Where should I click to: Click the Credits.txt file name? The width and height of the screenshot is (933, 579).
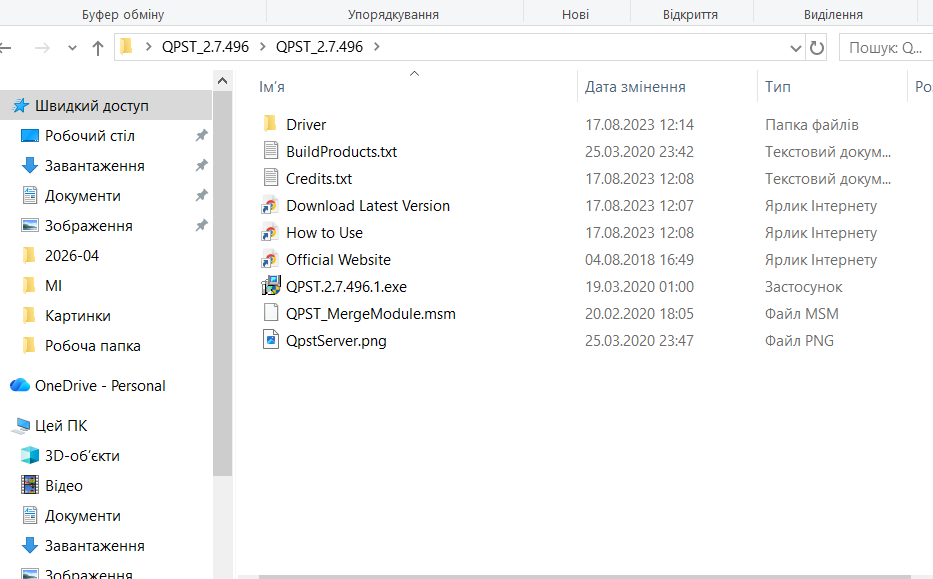(x=319, y=179)
